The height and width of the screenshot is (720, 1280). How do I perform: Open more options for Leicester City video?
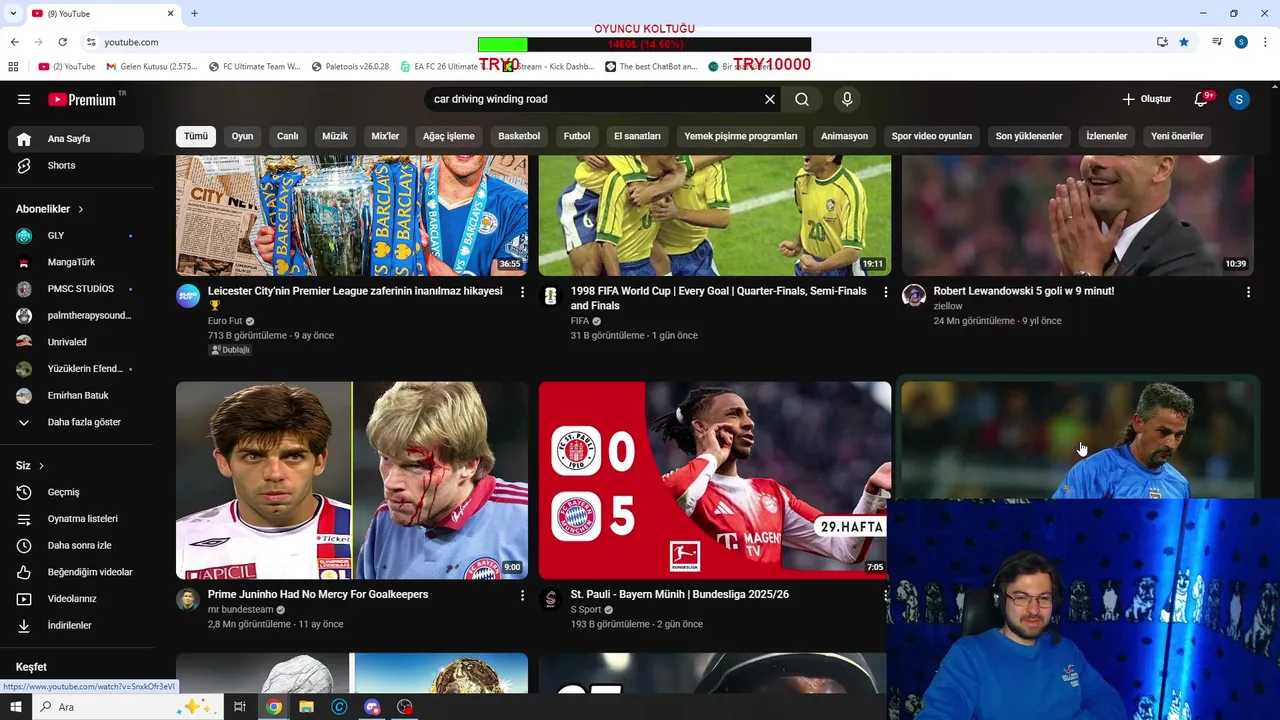pyautogui.click(x=522, y=292)
